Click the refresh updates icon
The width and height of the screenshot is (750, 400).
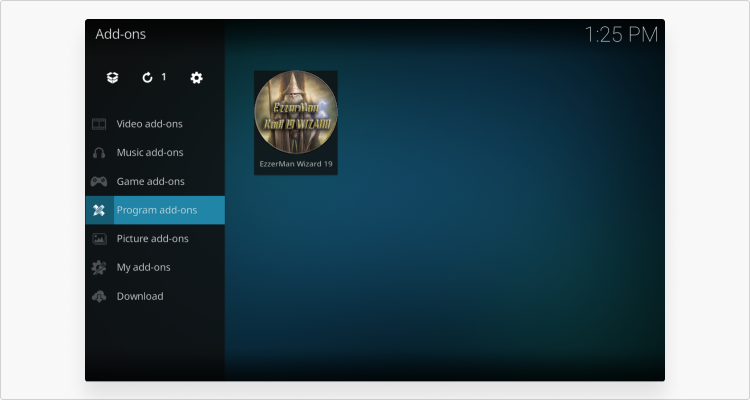pyautogui.click(x=147, y=78)
